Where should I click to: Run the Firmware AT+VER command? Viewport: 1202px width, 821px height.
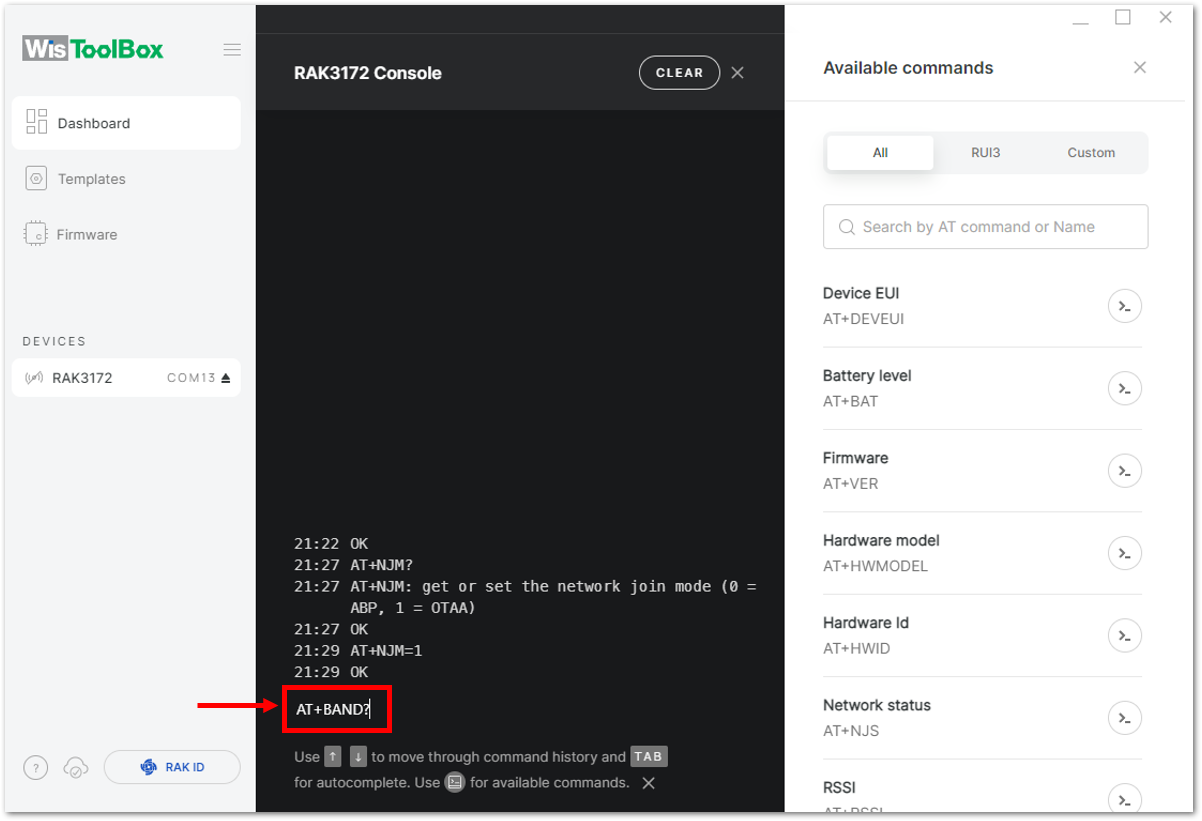point(1125,470)
